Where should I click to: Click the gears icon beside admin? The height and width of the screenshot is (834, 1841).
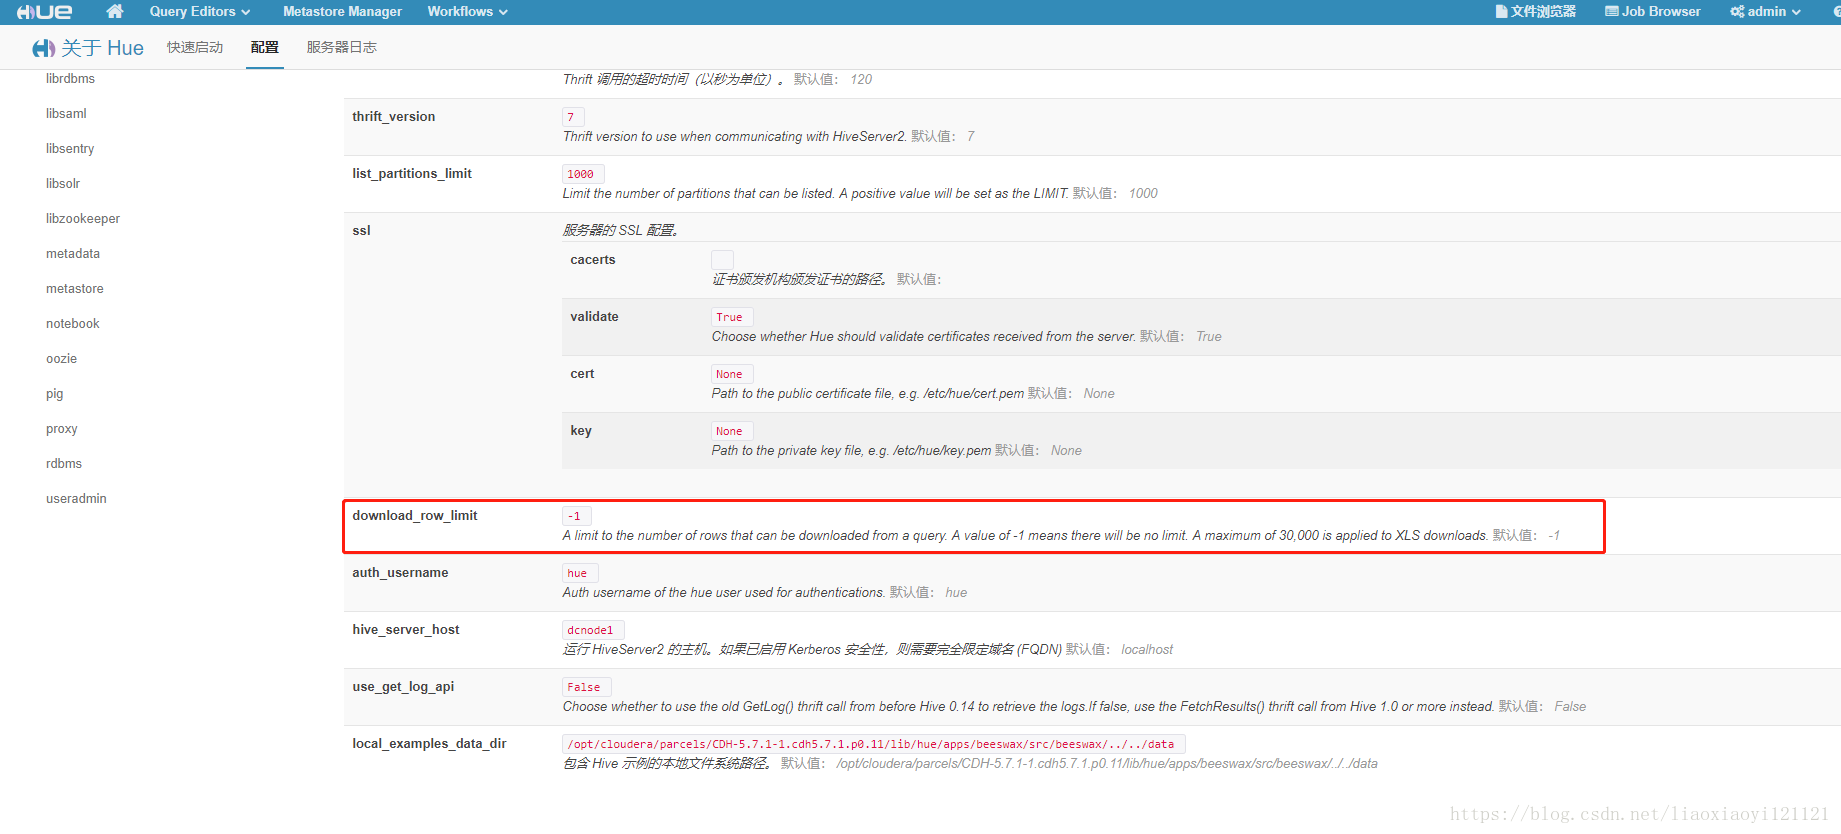[1738, 12]
